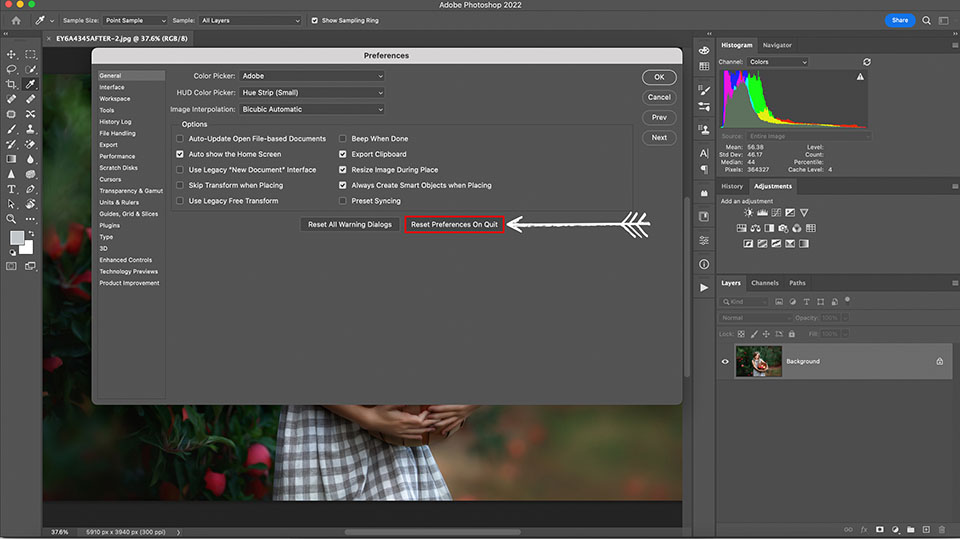
Task: Click the background color swatch
Action: (28, 248)
